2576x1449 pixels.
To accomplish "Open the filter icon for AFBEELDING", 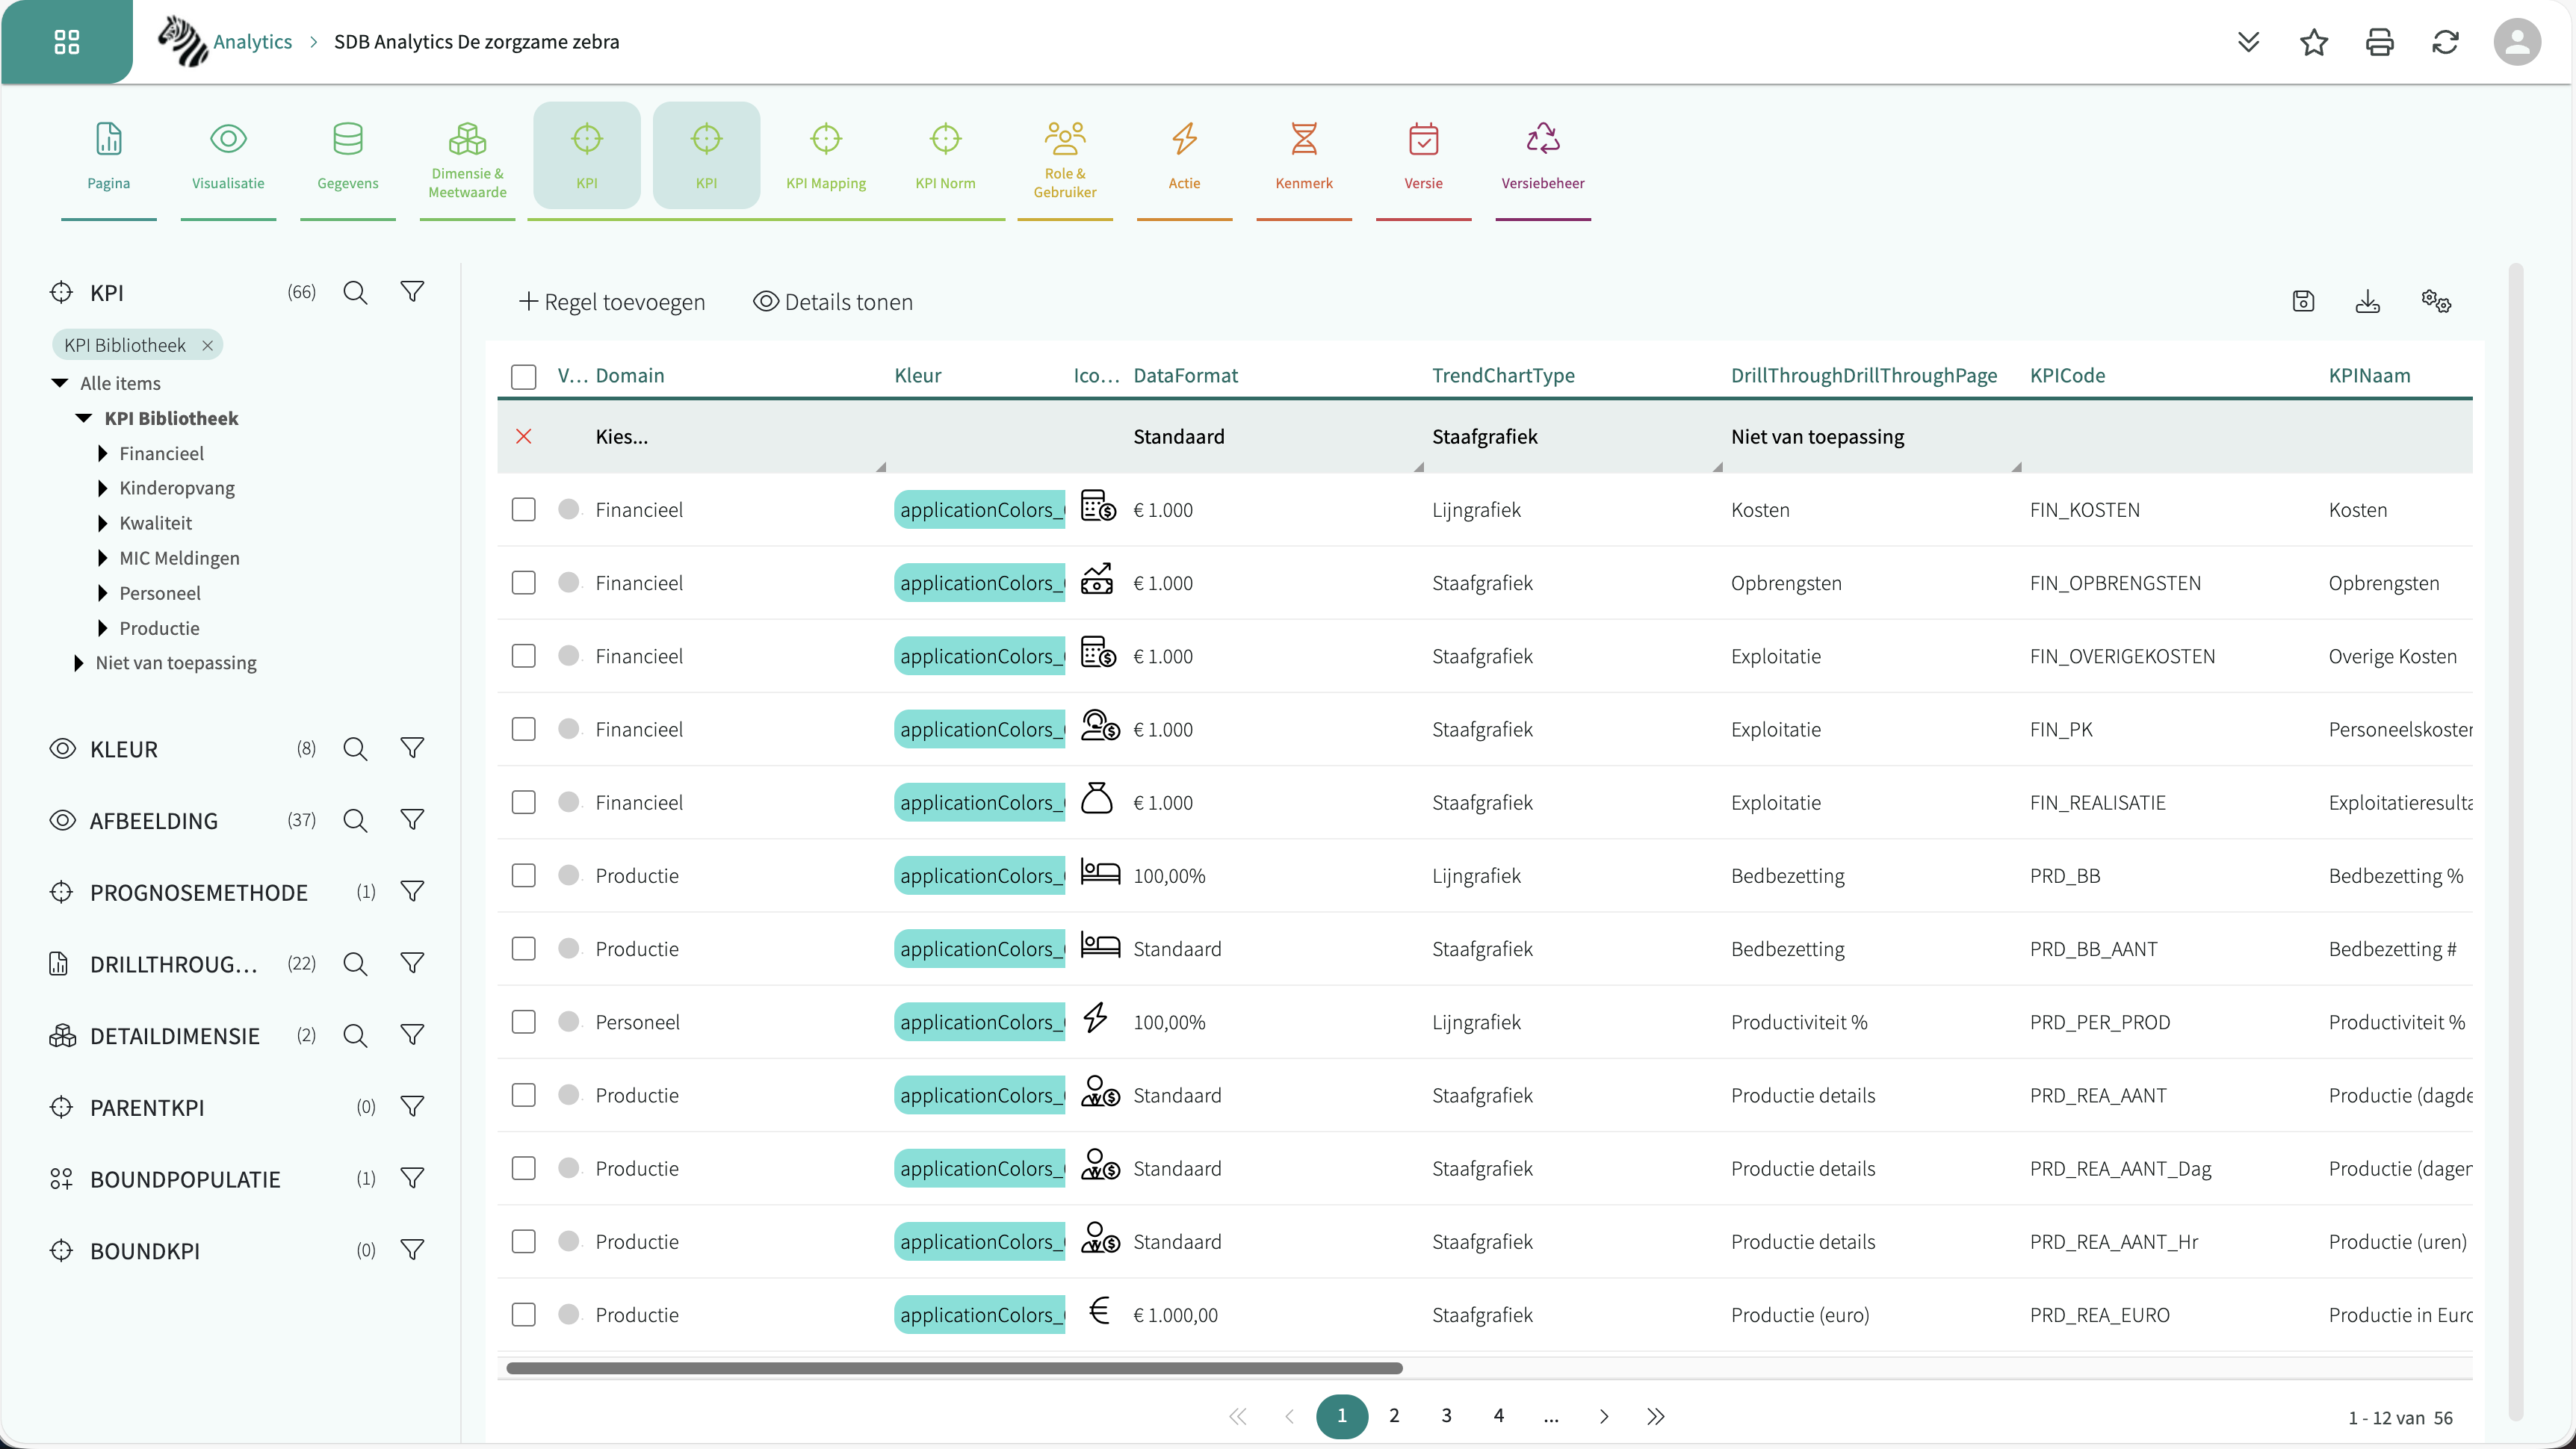I will tap(412, 821).
